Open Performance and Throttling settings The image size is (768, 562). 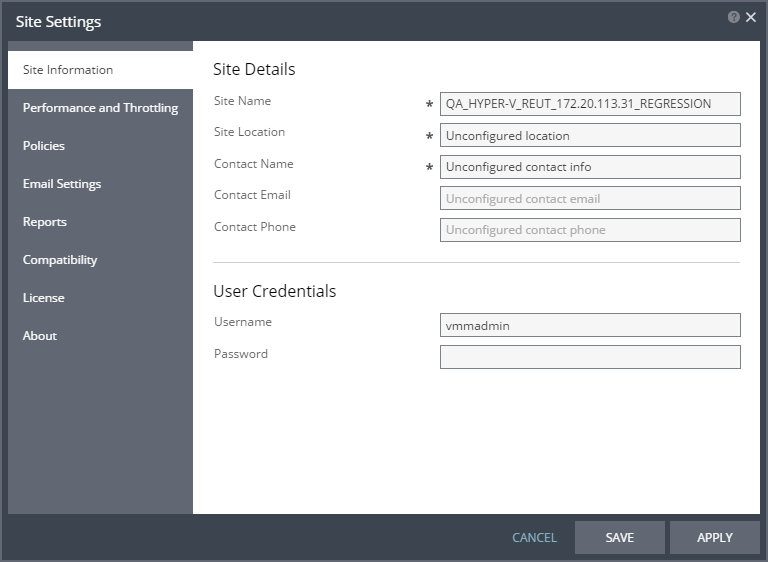pyautogui.click(x=100, y=108)
